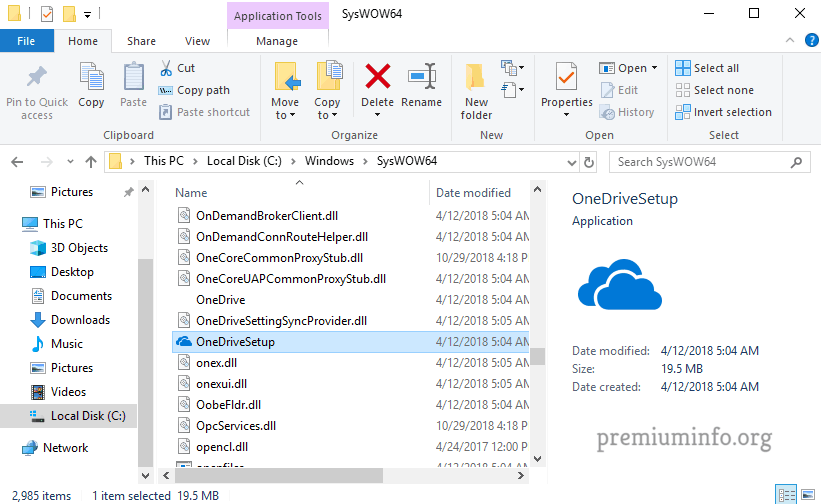The width and height of the screenshot is (821, 504).
Task: Click the file list vertical scrollbar thumb
Action: [538, 357]
